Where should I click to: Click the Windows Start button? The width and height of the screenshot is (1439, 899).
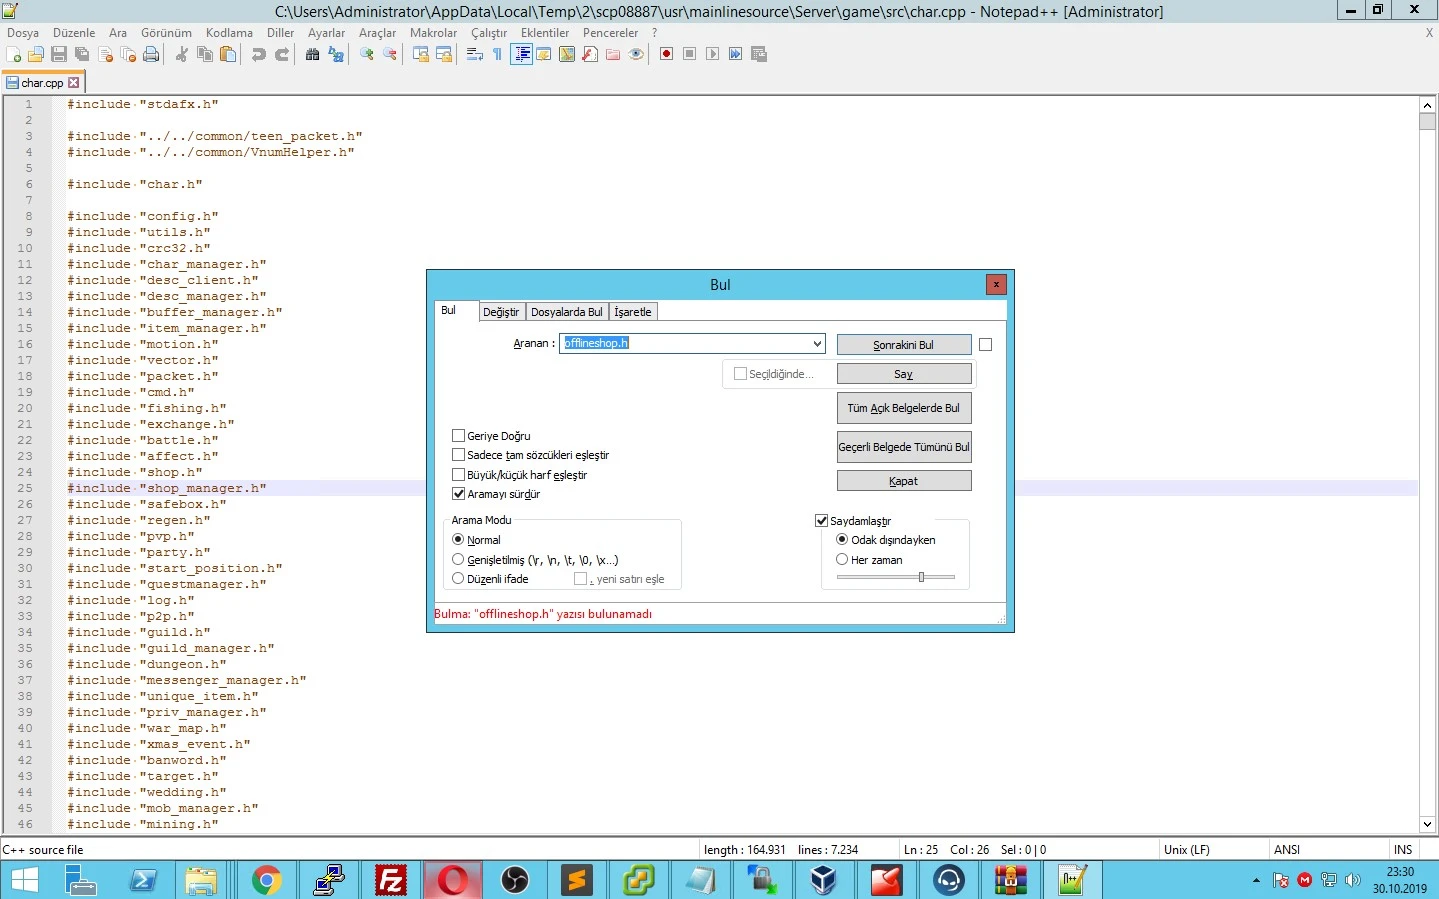click(x=24, y=880)
